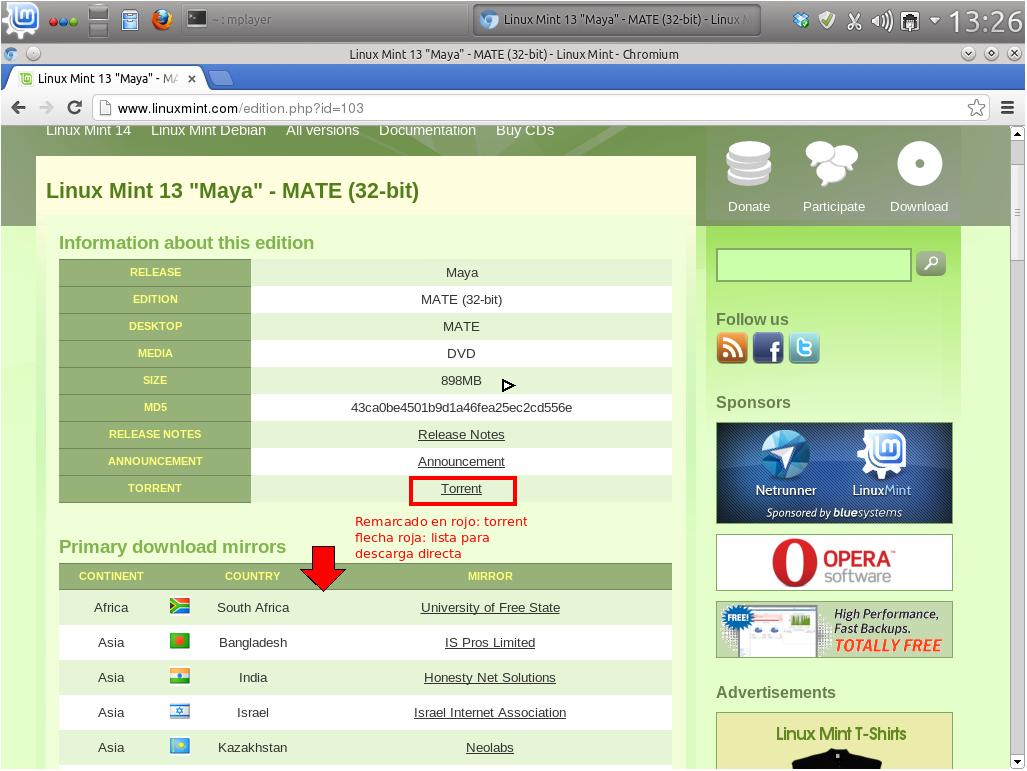Click the South Africa flag icon
This screenshot has height=771, width=1027.
coord(179,606)
